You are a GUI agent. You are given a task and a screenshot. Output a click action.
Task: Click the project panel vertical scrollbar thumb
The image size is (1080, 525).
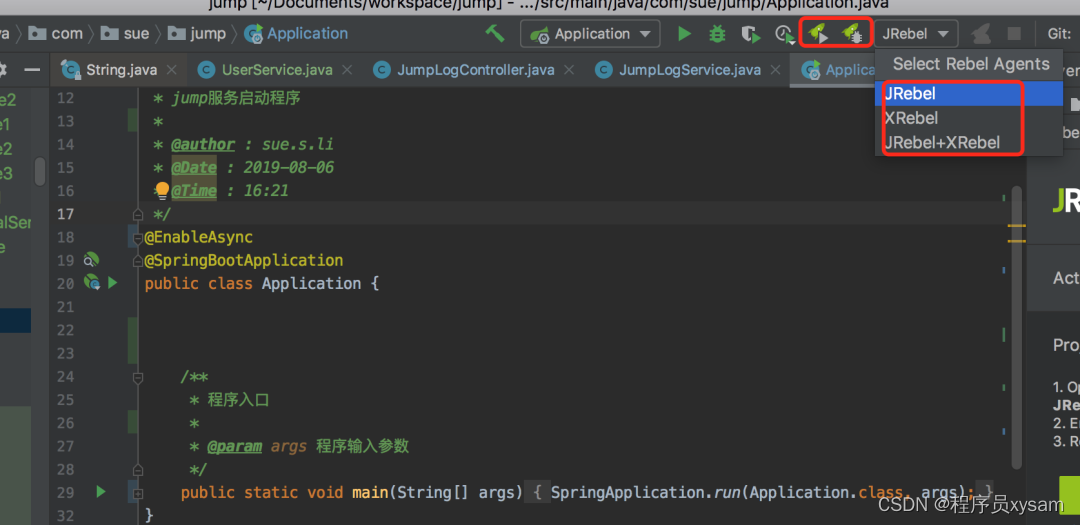click(x=40, y=171)
